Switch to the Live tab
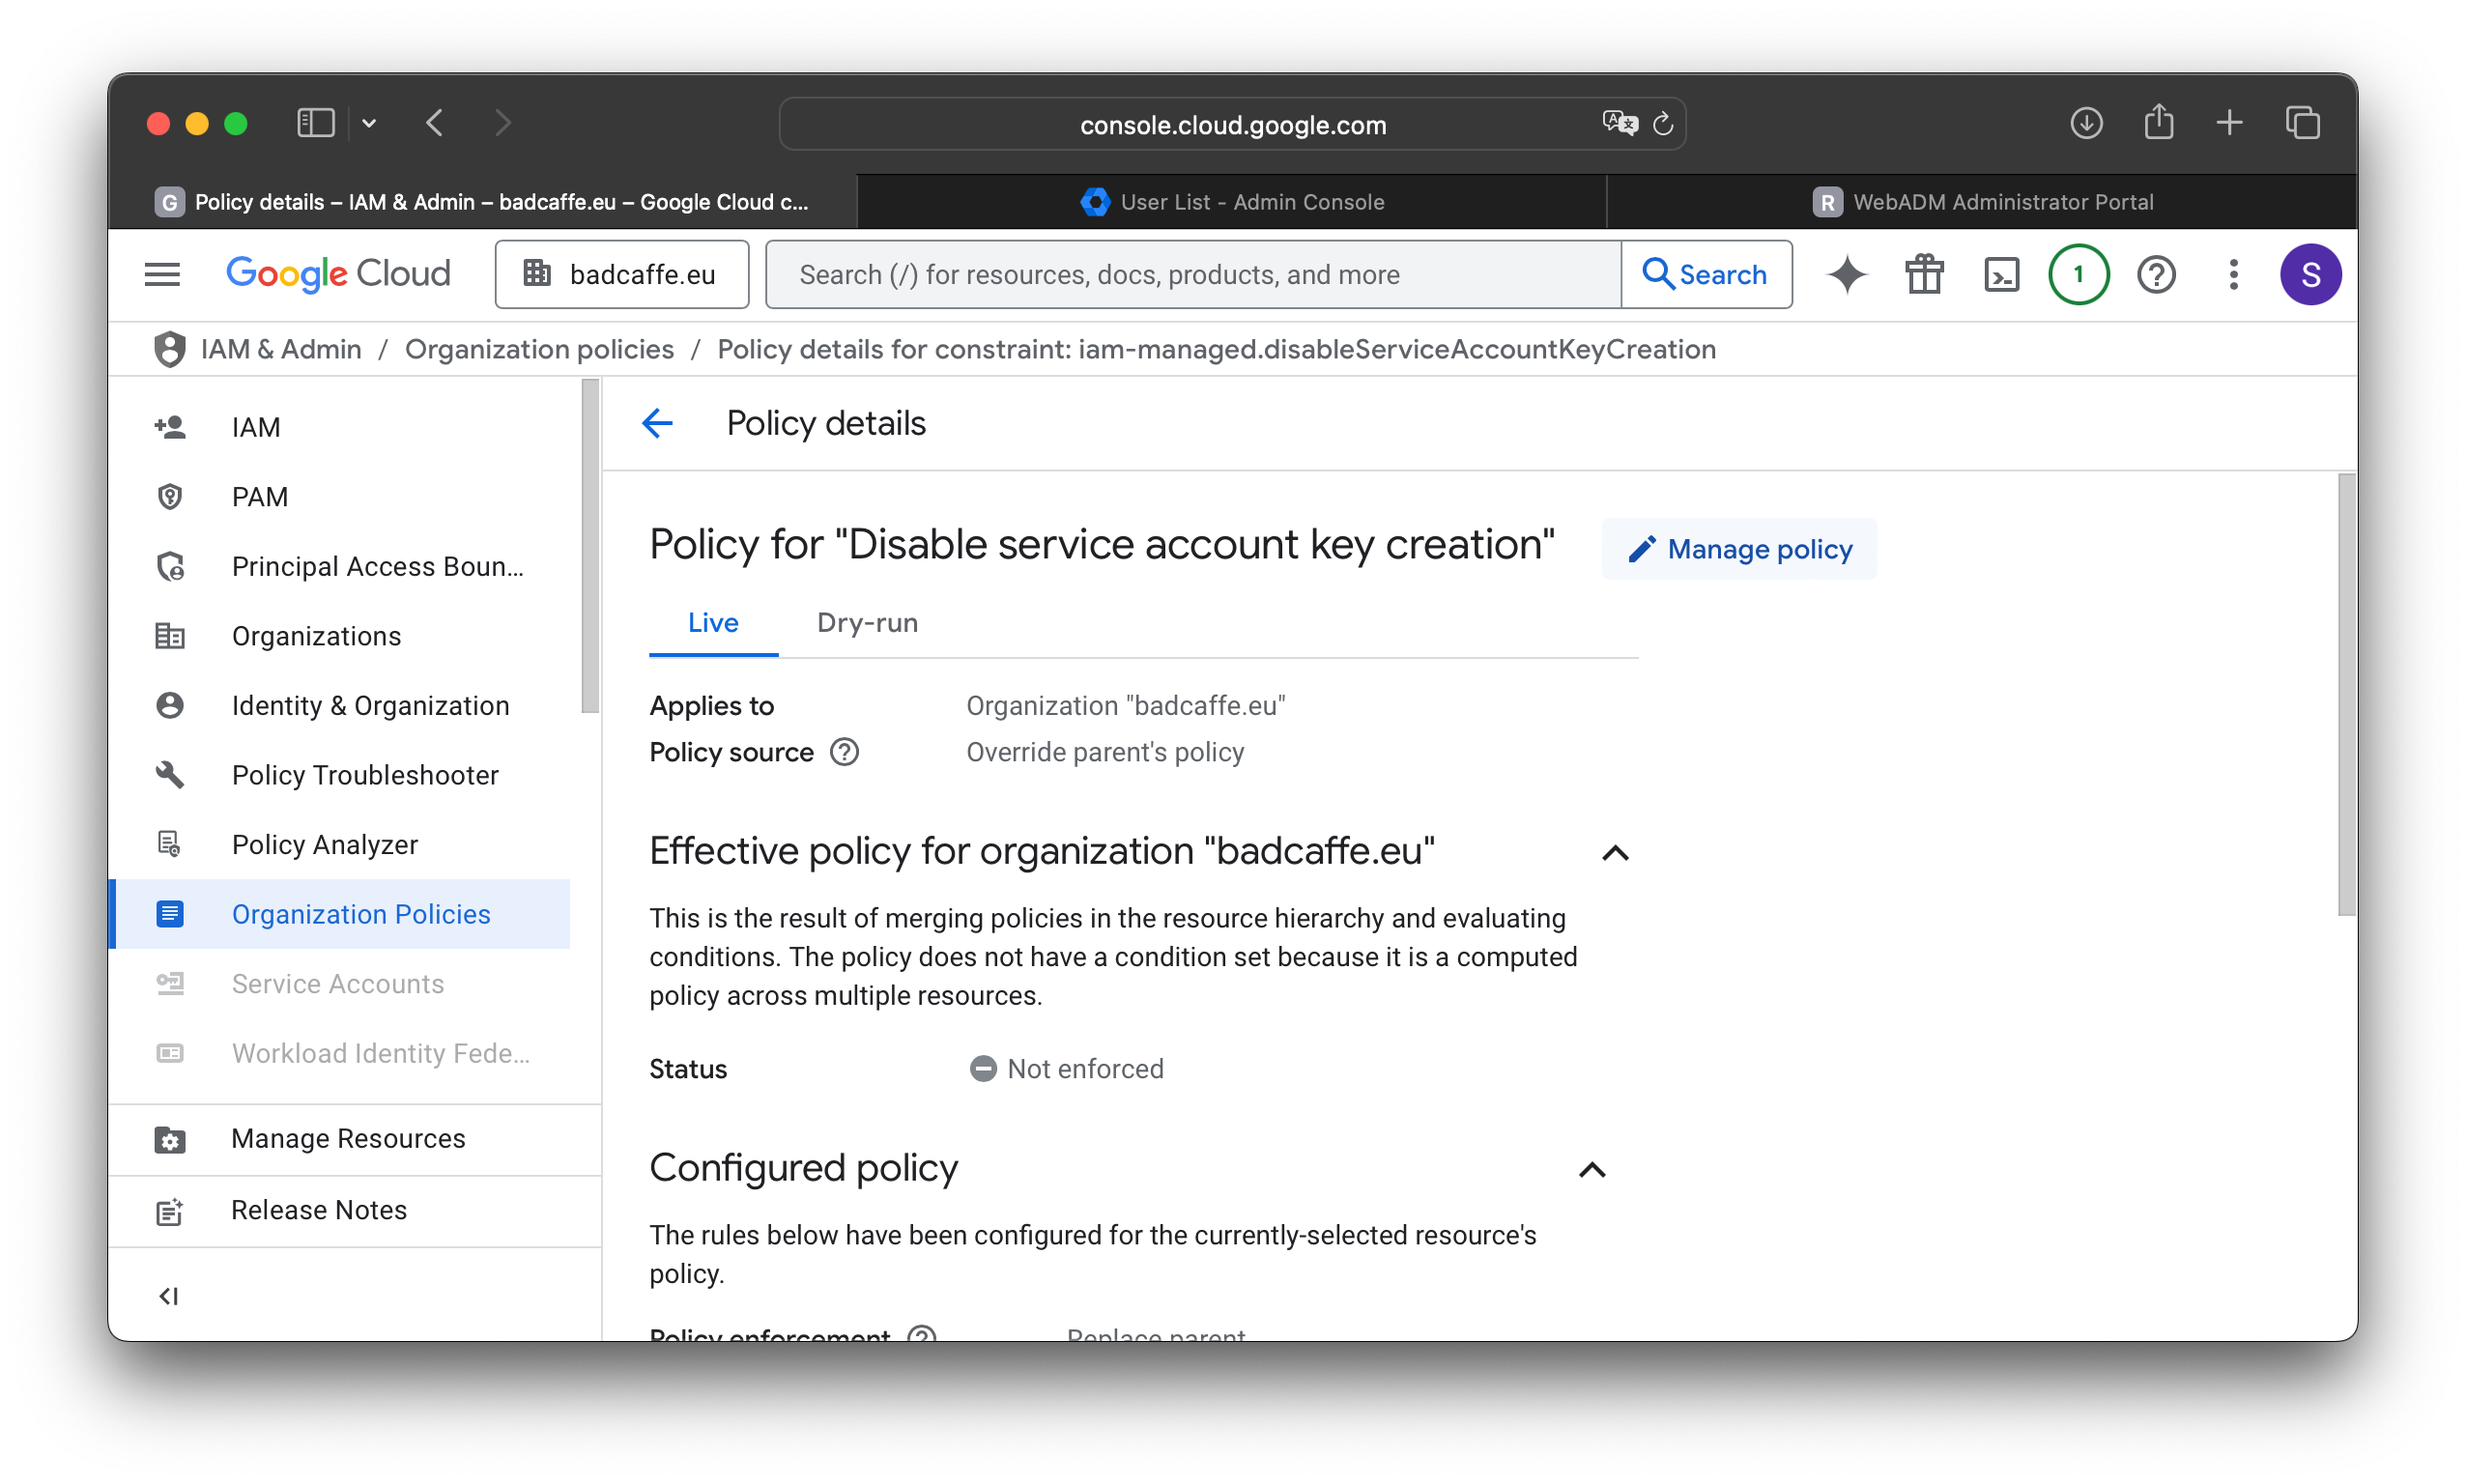 click(x=713, y=623)
